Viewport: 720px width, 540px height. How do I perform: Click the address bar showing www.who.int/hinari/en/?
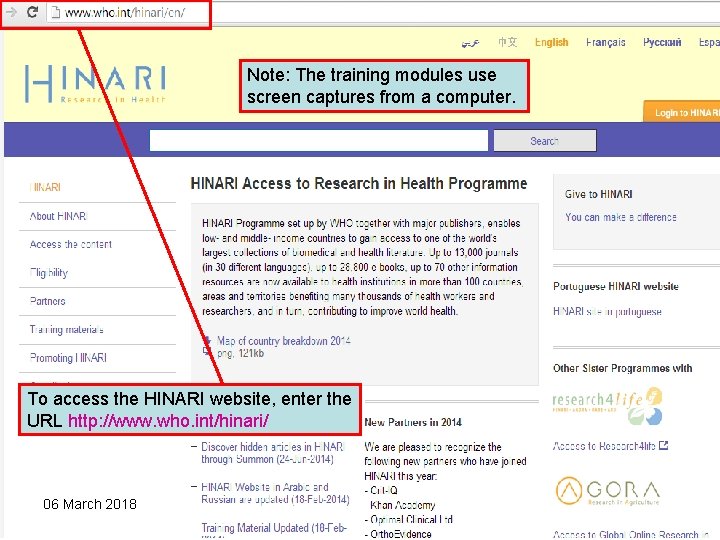pos(383,12)
